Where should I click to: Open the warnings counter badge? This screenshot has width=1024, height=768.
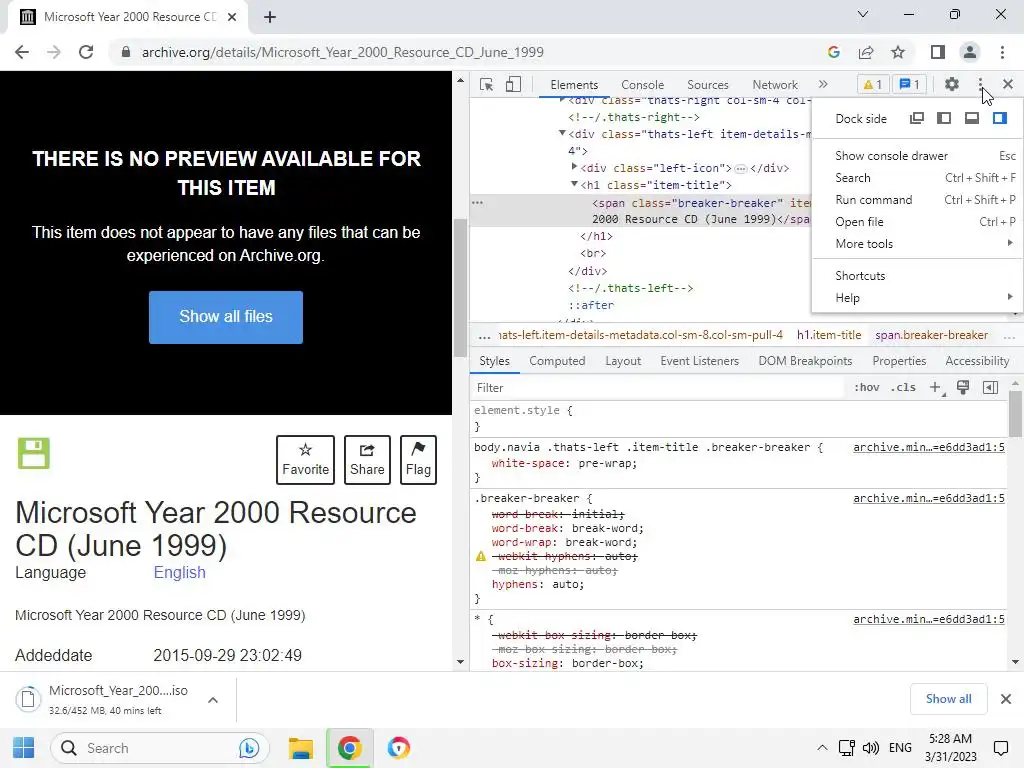pyautogui.click(x=872, y=84)
